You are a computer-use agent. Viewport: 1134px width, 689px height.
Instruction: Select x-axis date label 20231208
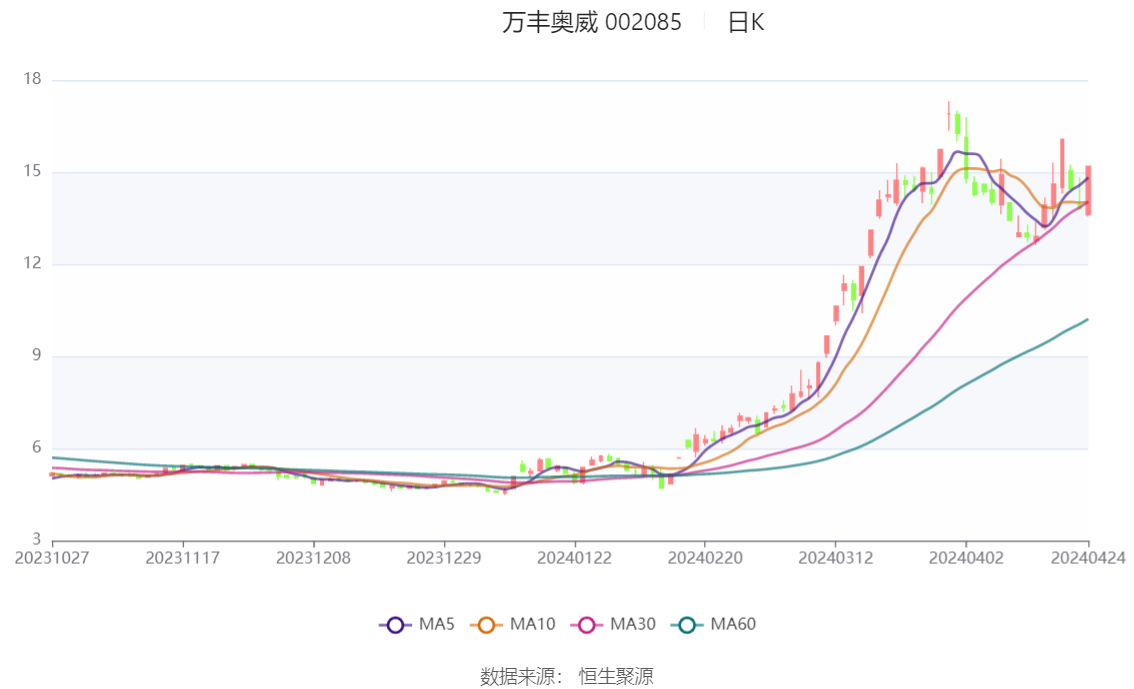(313, 558)
